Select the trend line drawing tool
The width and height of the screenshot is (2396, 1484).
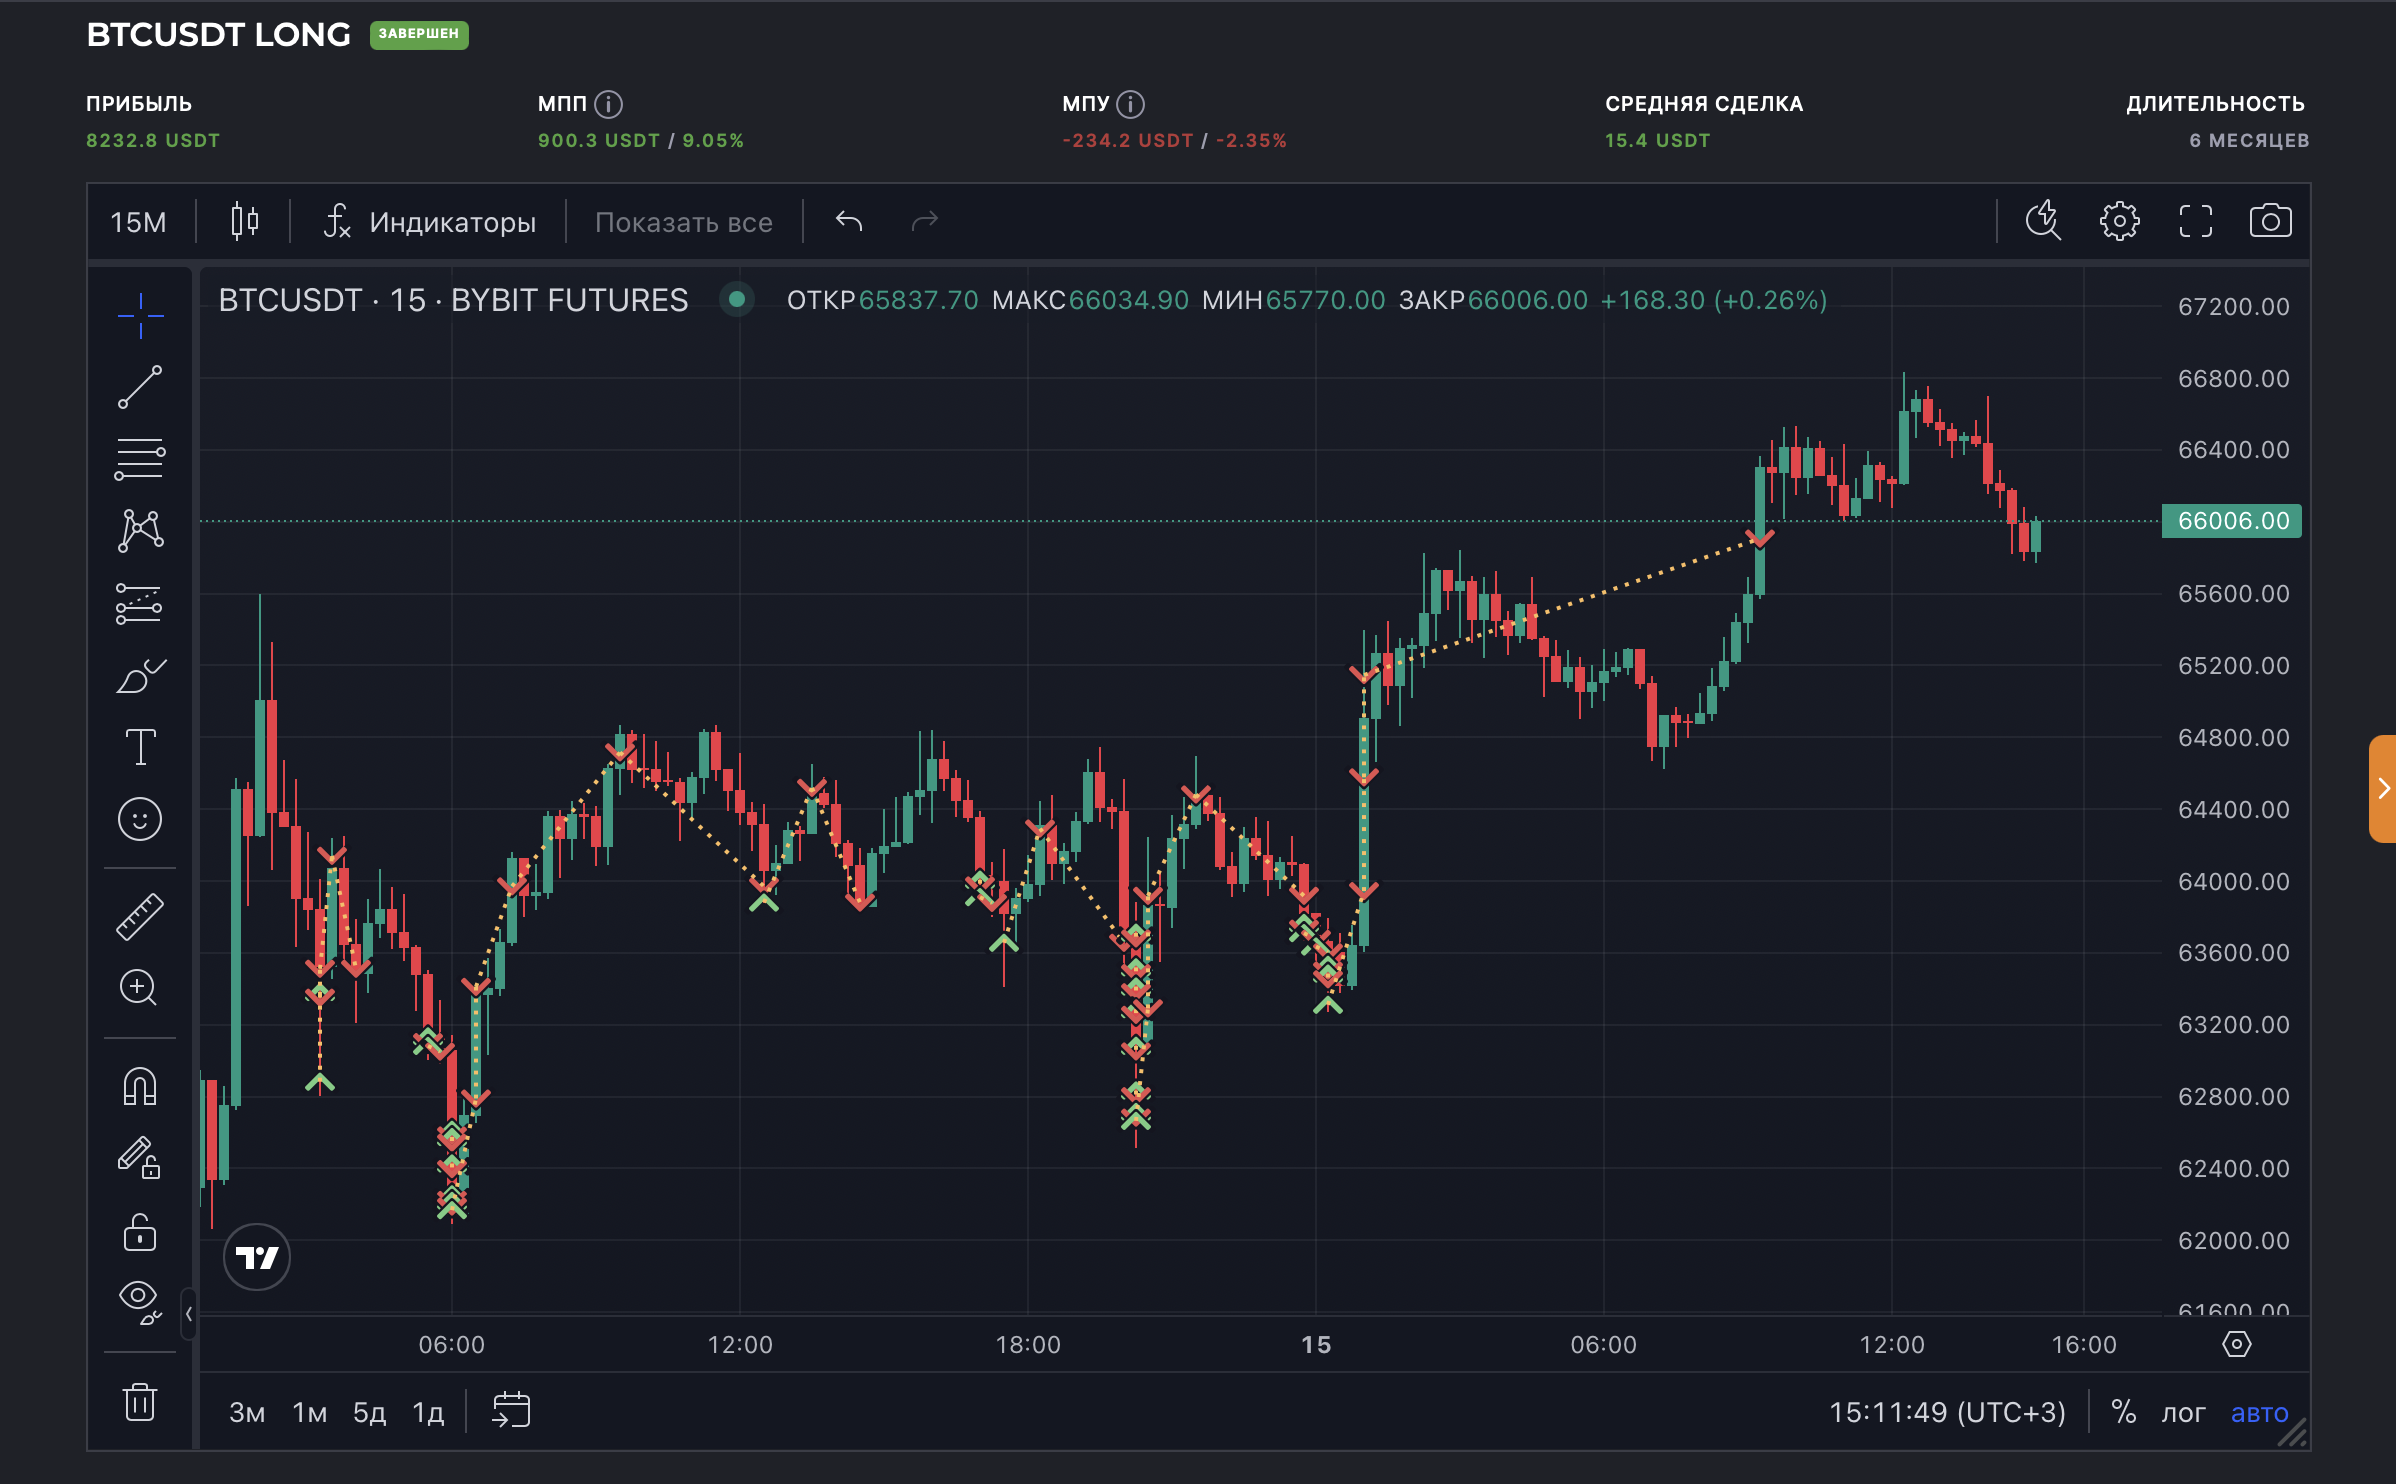pyautogui.click(x=140, y=387)
